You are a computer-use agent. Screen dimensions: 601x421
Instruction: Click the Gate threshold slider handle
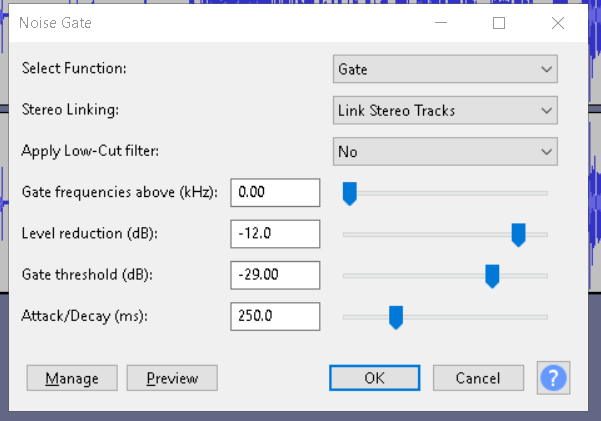[492, 276]
